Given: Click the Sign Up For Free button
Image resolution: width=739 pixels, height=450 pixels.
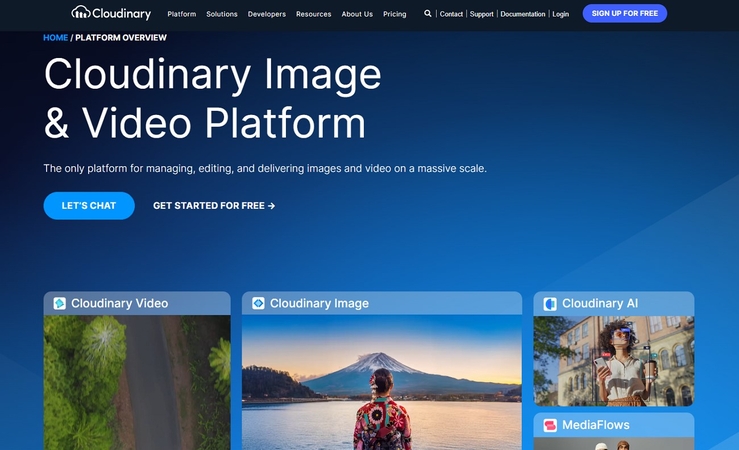Looking at the screenshot, I should click(x=624, y=13).
